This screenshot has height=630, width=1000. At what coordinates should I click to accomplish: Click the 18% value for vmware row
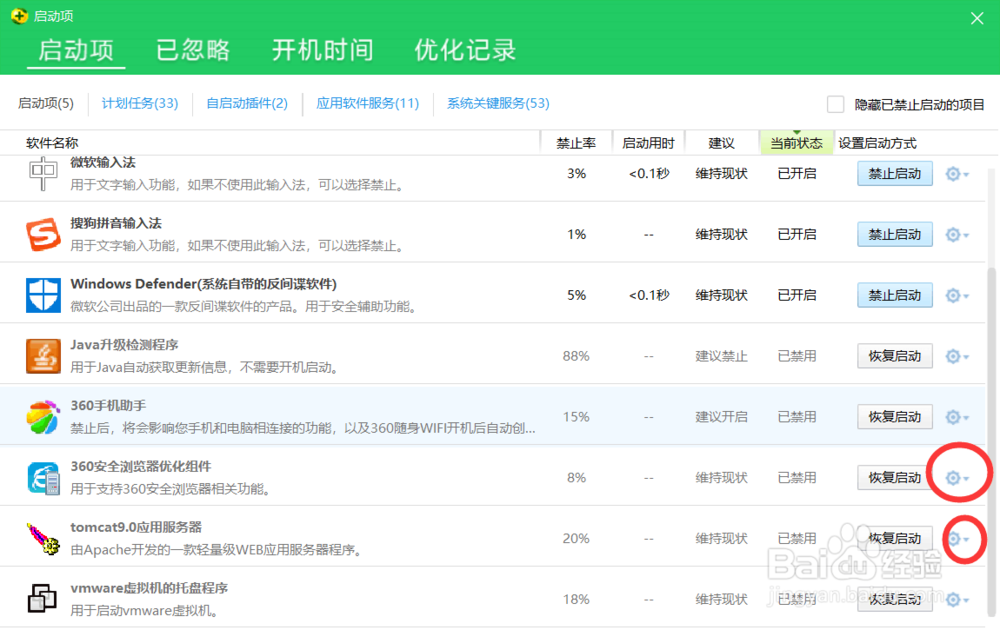[x=576, y=599]
